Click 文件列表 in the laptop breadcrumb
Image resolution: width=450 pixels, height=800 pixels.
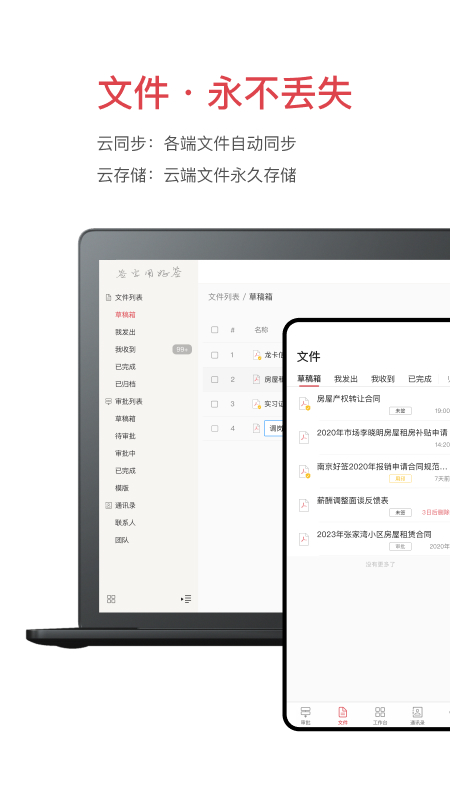coord(223,297)
